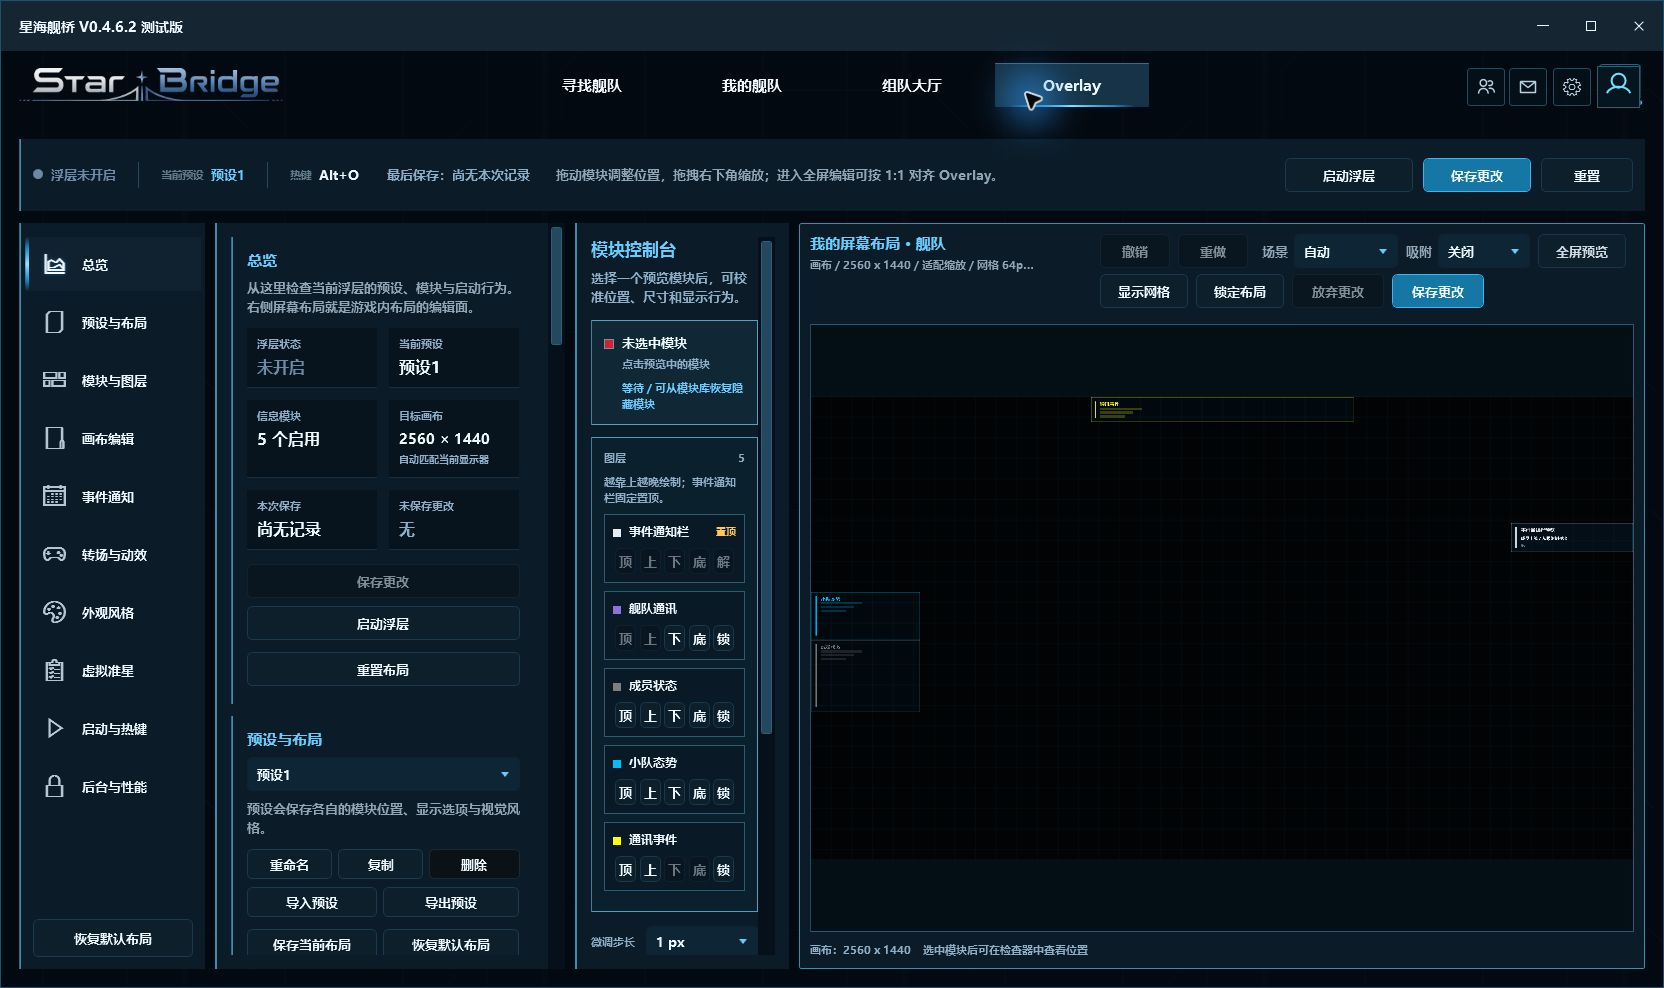Viewport: 1664px width, 988px height.
Task: Move 舰队通讯 layer down with 下
Action: tap(675, 639)
